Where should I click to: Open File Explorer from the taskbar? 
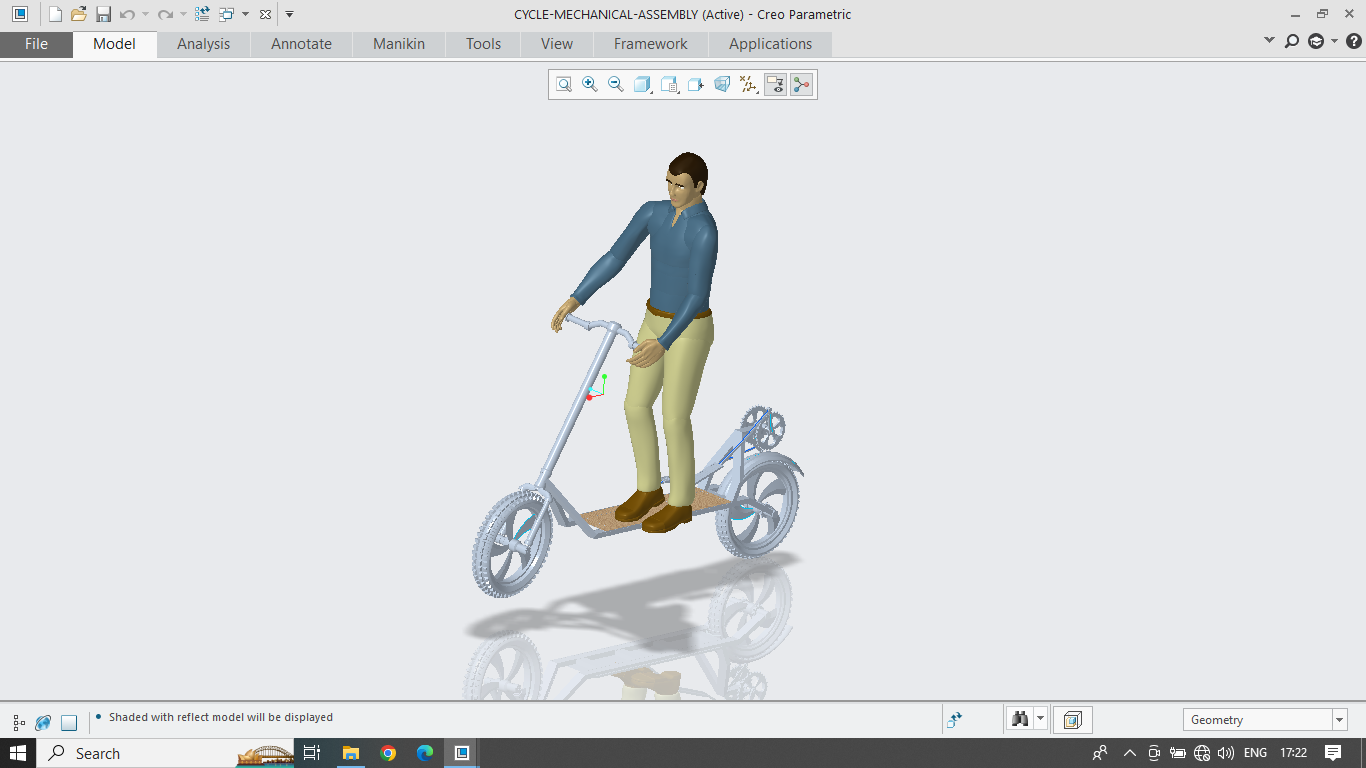click(x=350, y=753)
